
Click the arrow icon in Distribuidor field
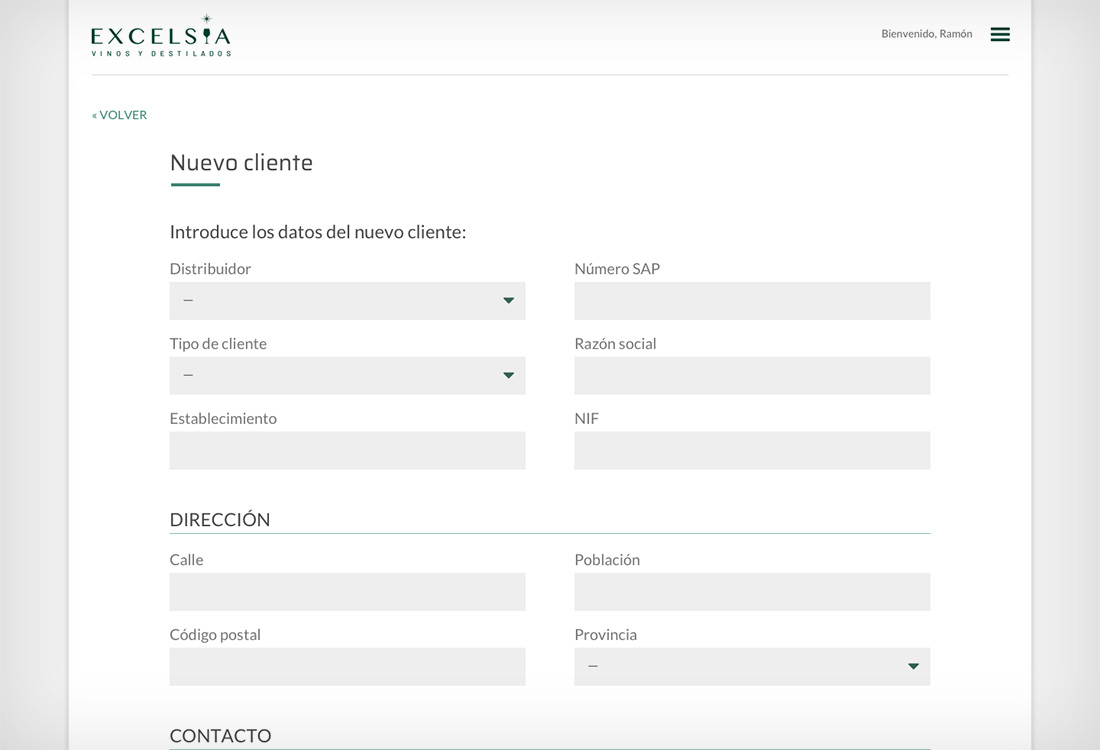(508, 301)
